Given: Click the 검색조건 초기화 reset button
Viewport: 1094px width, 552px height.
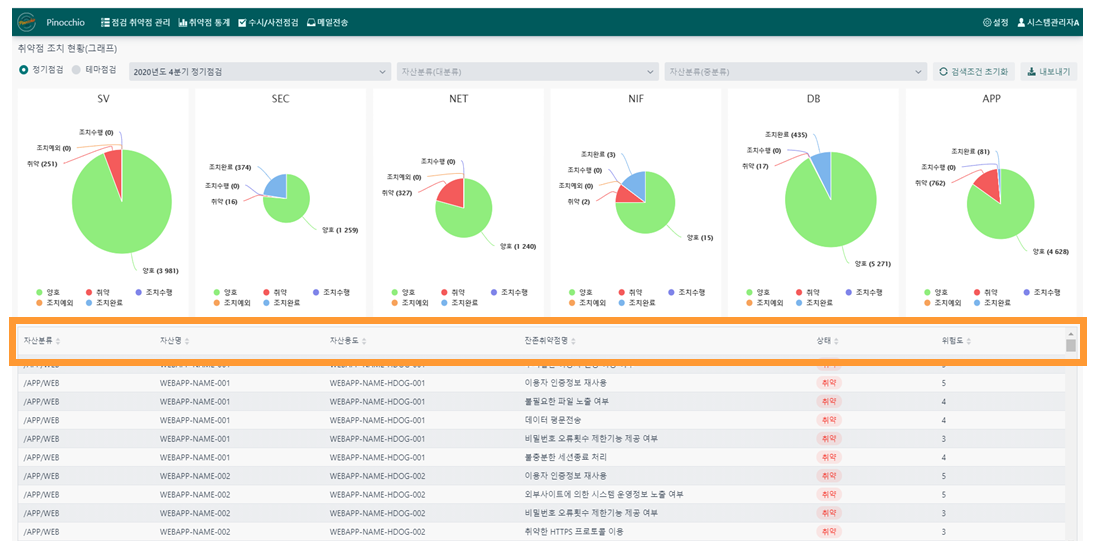Looking at the screenshot, I should (974, 72).
